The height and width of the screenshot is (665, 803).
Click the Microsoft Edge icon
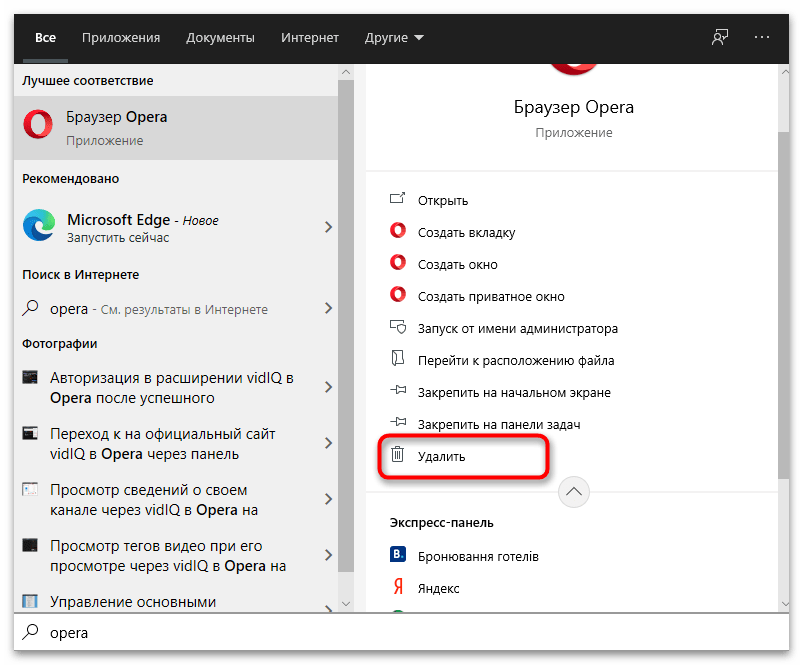coord(39,227)
